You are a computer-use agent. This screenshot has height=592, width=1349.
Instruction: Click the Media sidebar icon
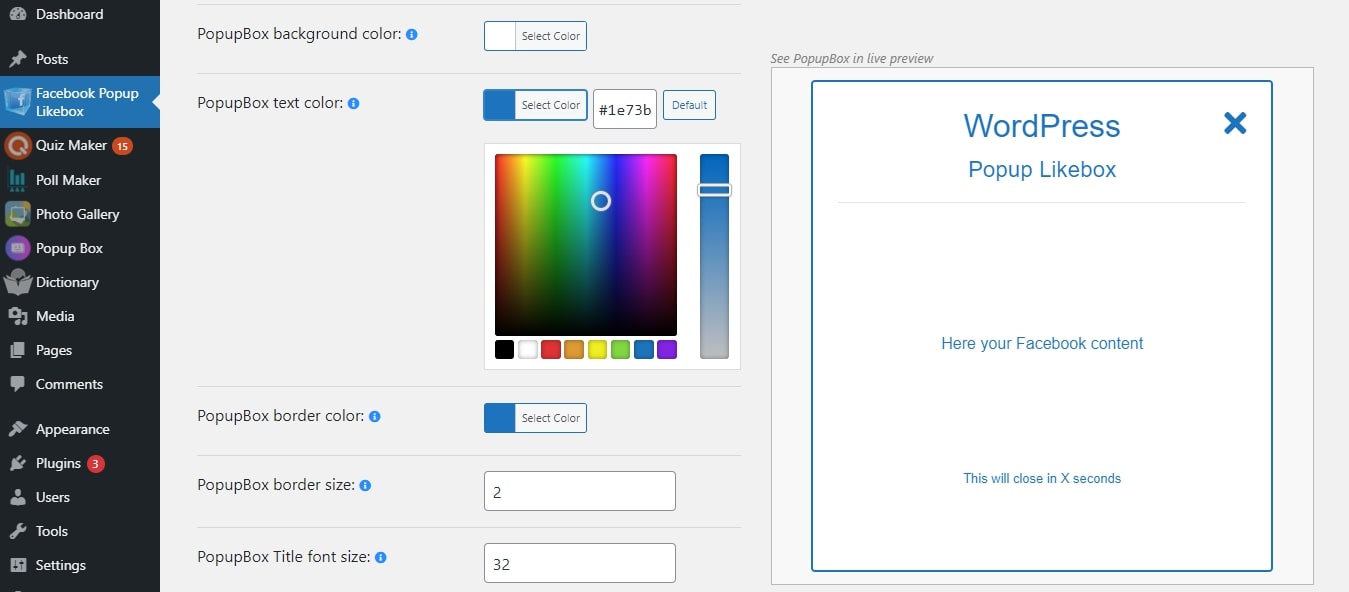[18, 316]
